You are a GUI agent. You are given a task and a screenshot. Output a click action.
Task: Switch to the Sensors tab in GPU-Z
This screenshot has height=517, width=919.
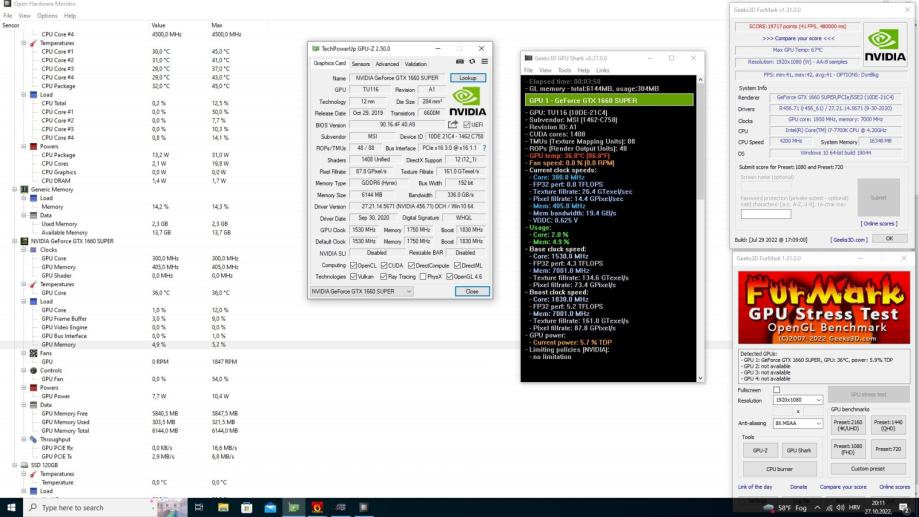coord(360,64)
